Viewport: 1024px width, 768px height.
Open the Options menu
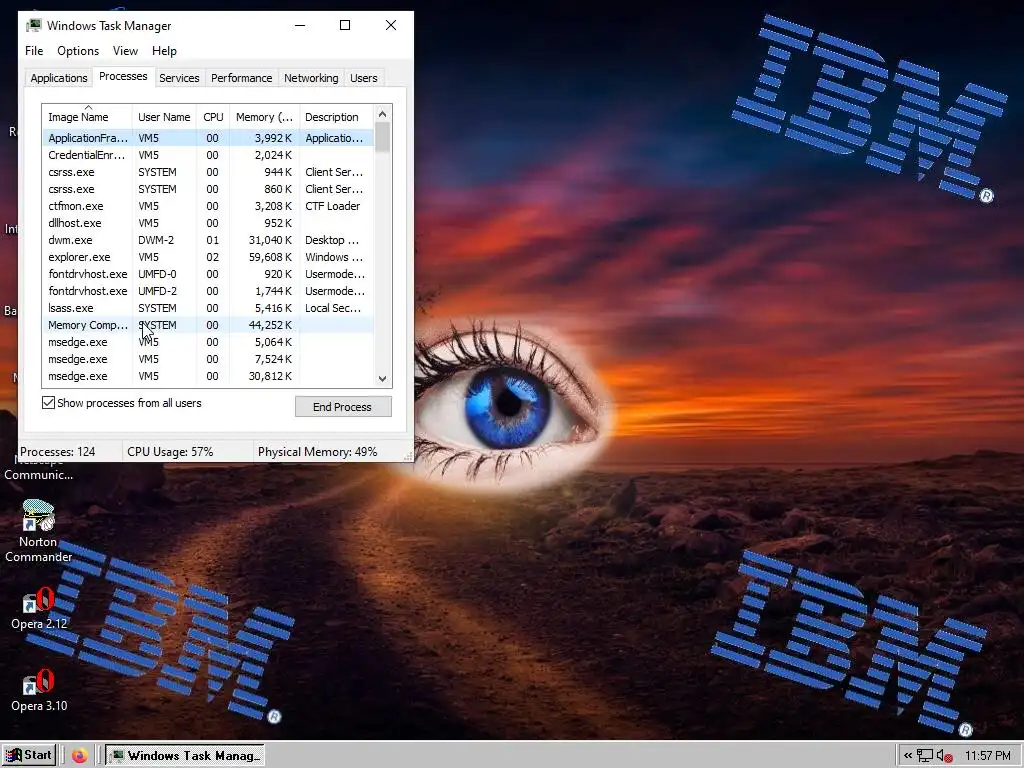pyautogui.click(x=78, y=51)
